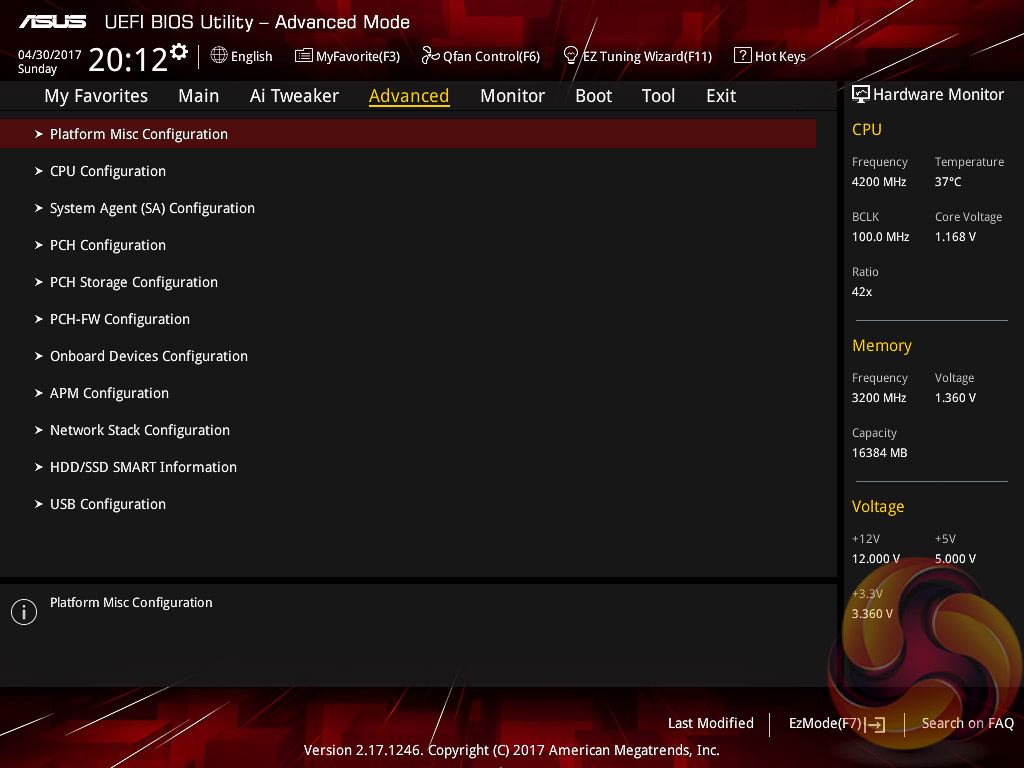Click the Qfan Control fan icon
1024x768 pixels.
point(430,56)
